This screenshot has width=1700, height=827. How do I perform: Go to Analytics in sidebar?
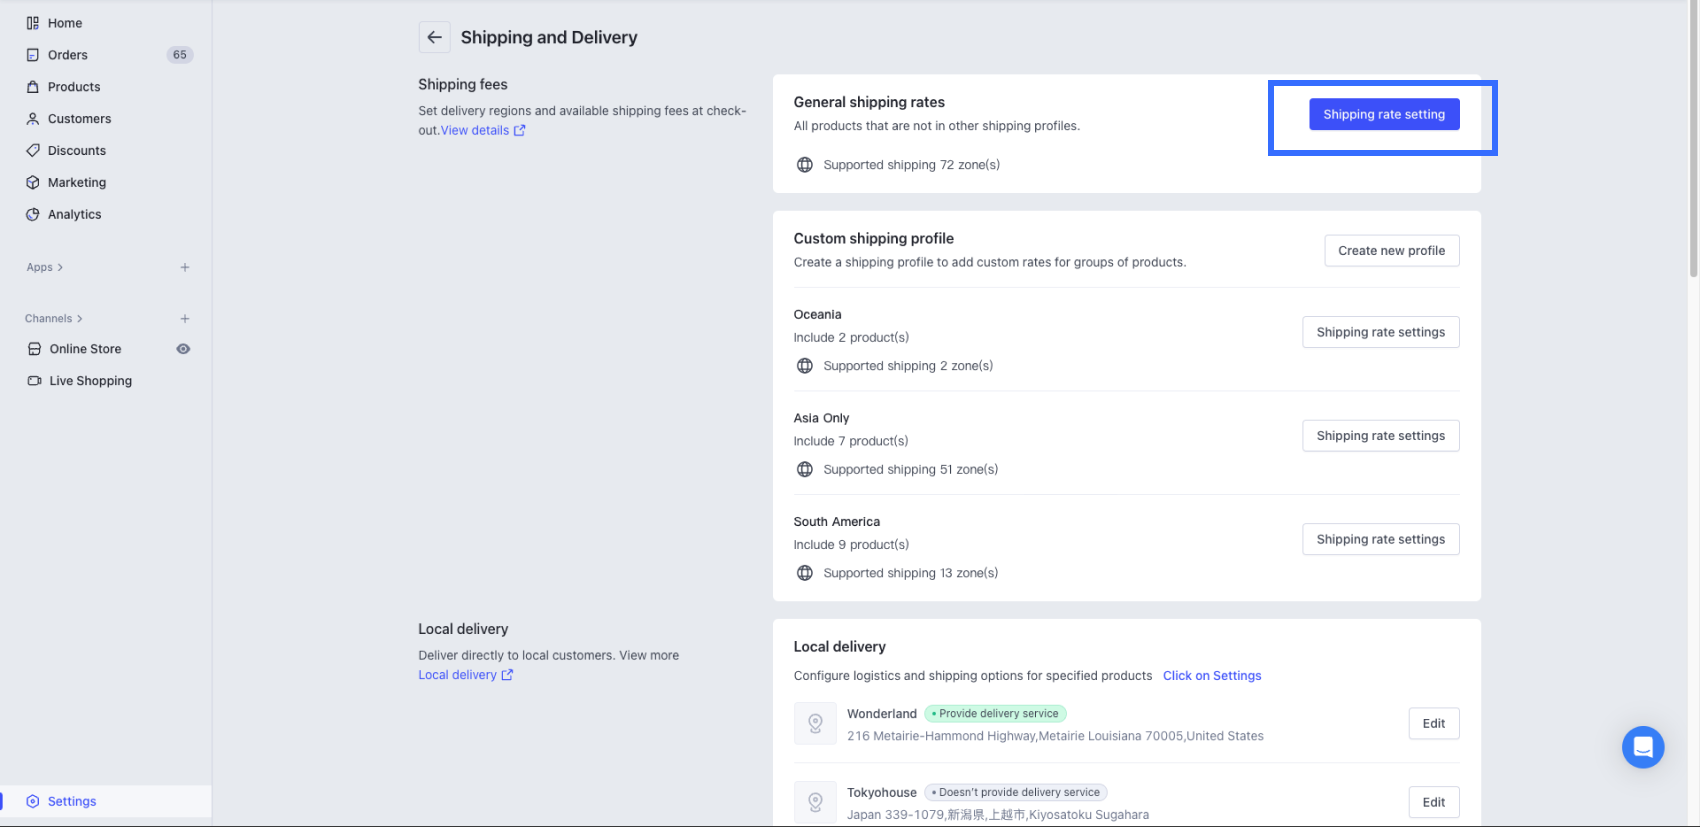74,214
